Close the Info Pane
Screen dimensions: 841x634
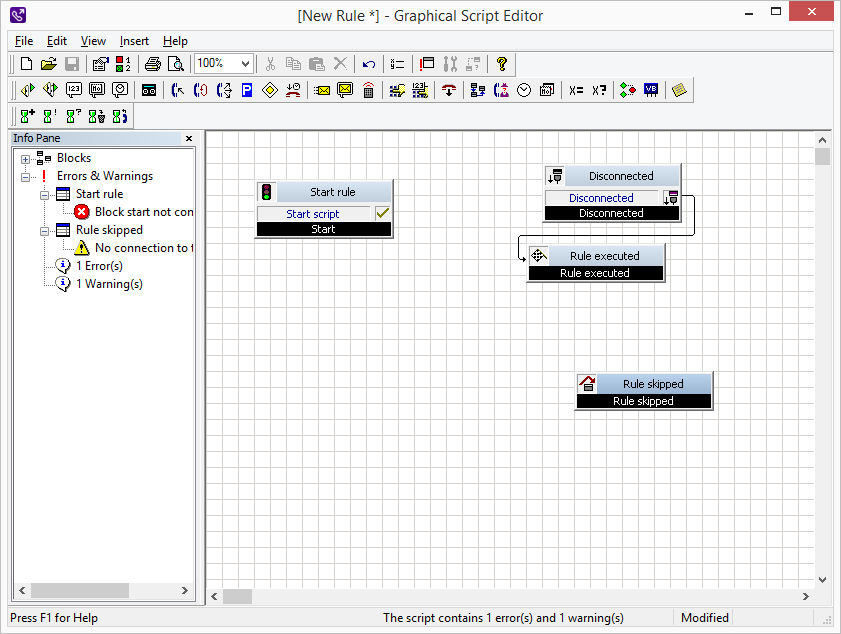(x=189, y=138)
